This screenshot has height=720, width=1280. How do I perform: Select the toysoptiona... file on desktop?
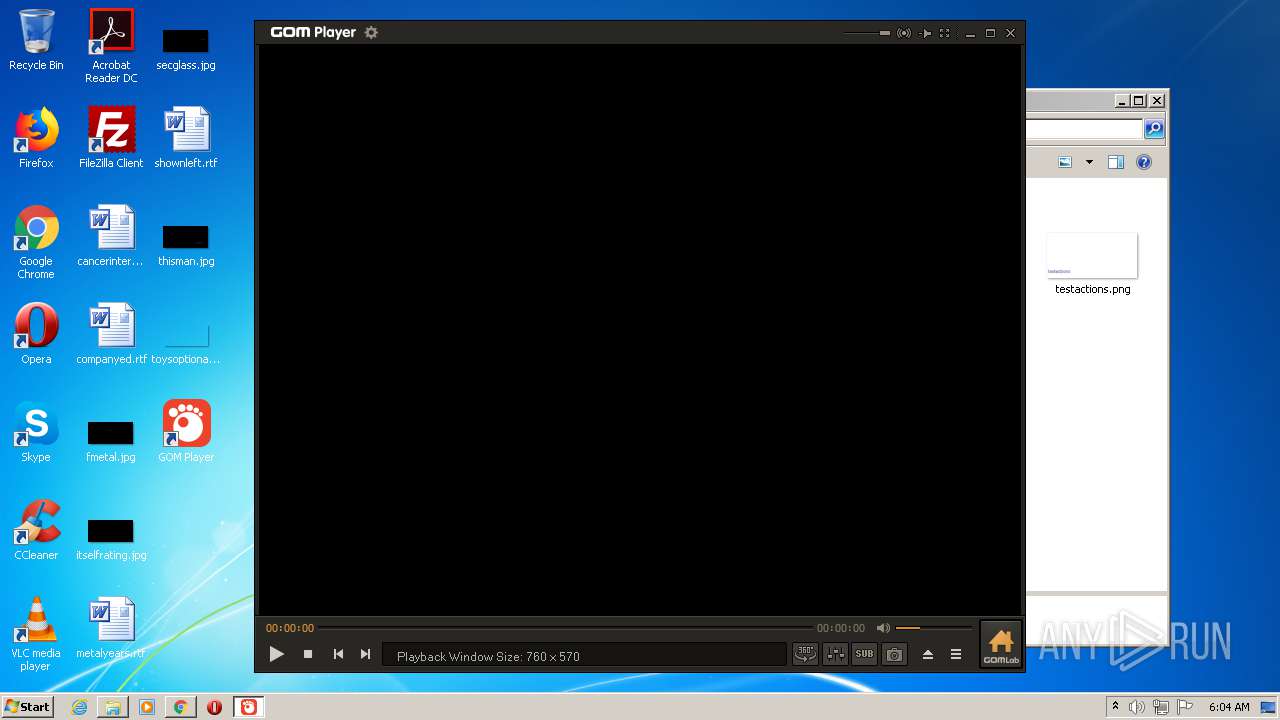(x=186, y=343)
